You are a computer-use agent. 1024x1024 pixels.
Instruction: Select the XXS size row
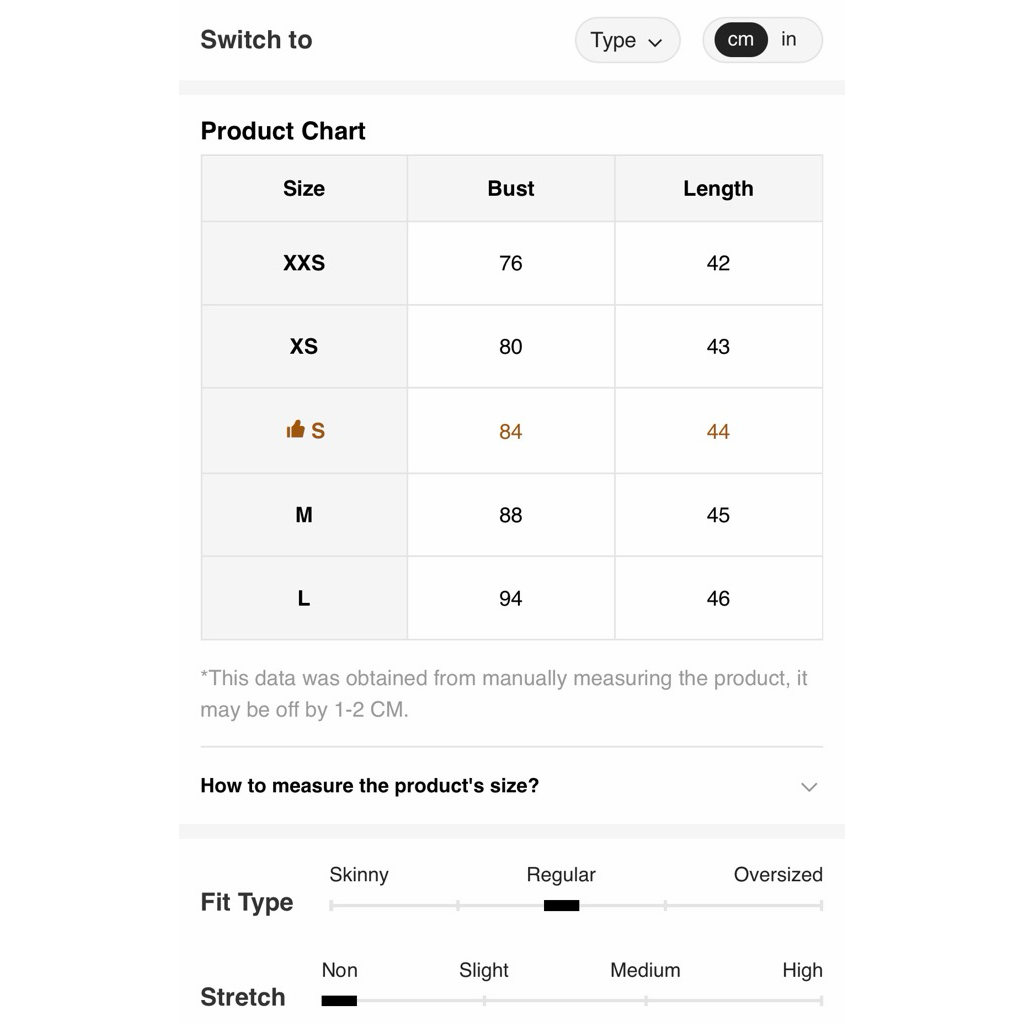(511, 263)
